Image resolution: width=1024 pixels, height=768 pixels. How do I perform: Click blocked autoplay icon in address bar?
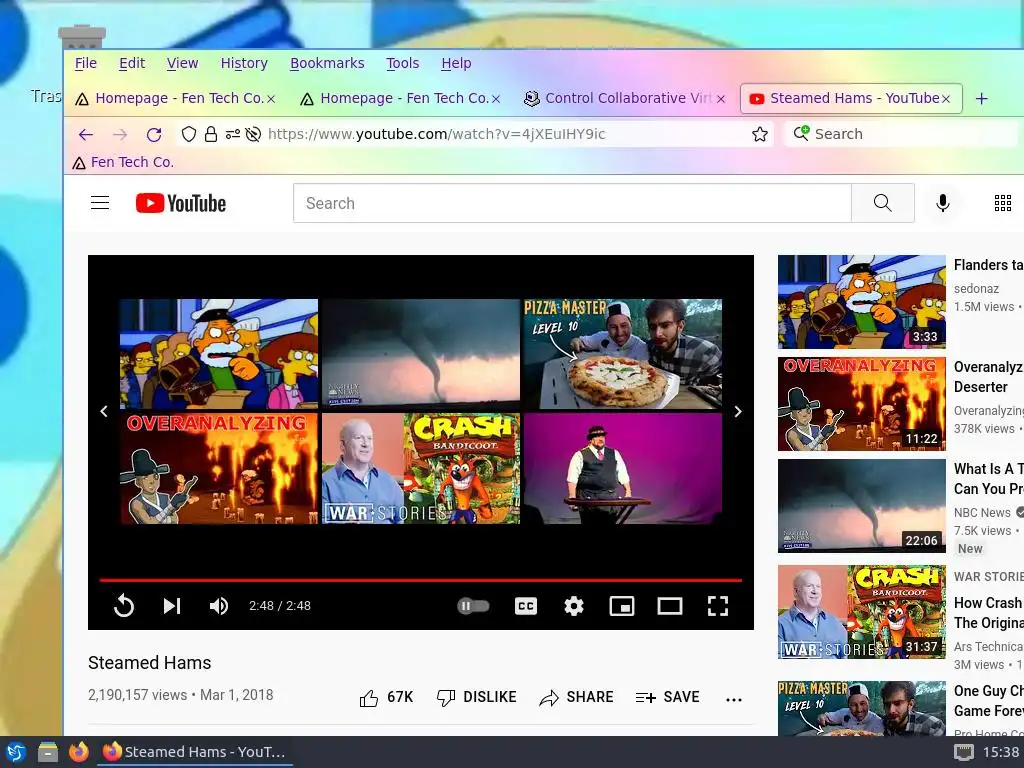253,135
